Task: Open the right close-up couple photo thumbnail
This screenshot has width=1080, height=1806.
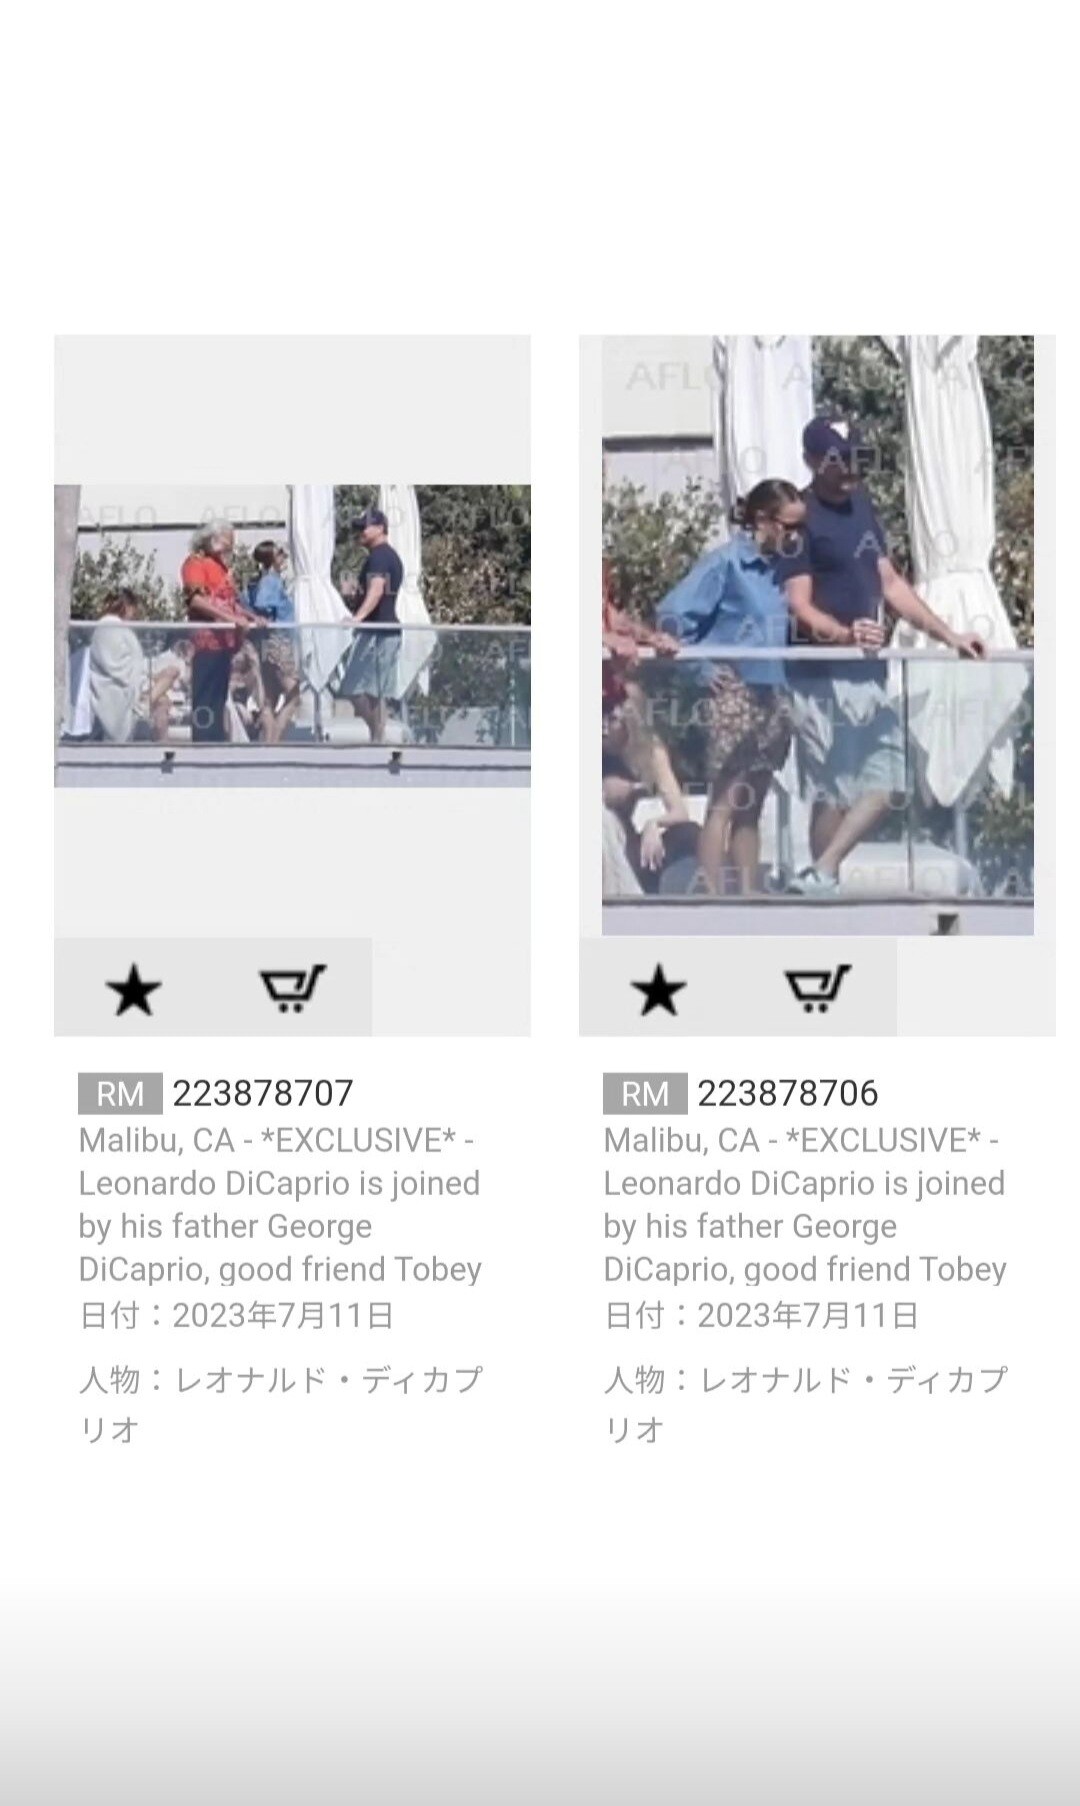Action: (x=817, y=635)
